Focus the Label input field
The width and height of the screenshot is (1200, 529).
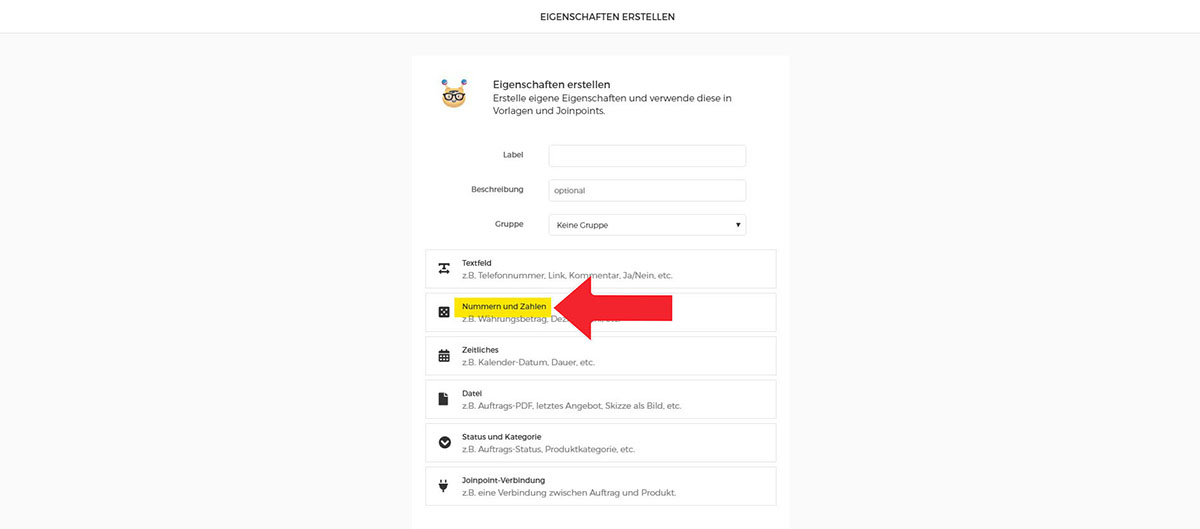pos(647,156)
